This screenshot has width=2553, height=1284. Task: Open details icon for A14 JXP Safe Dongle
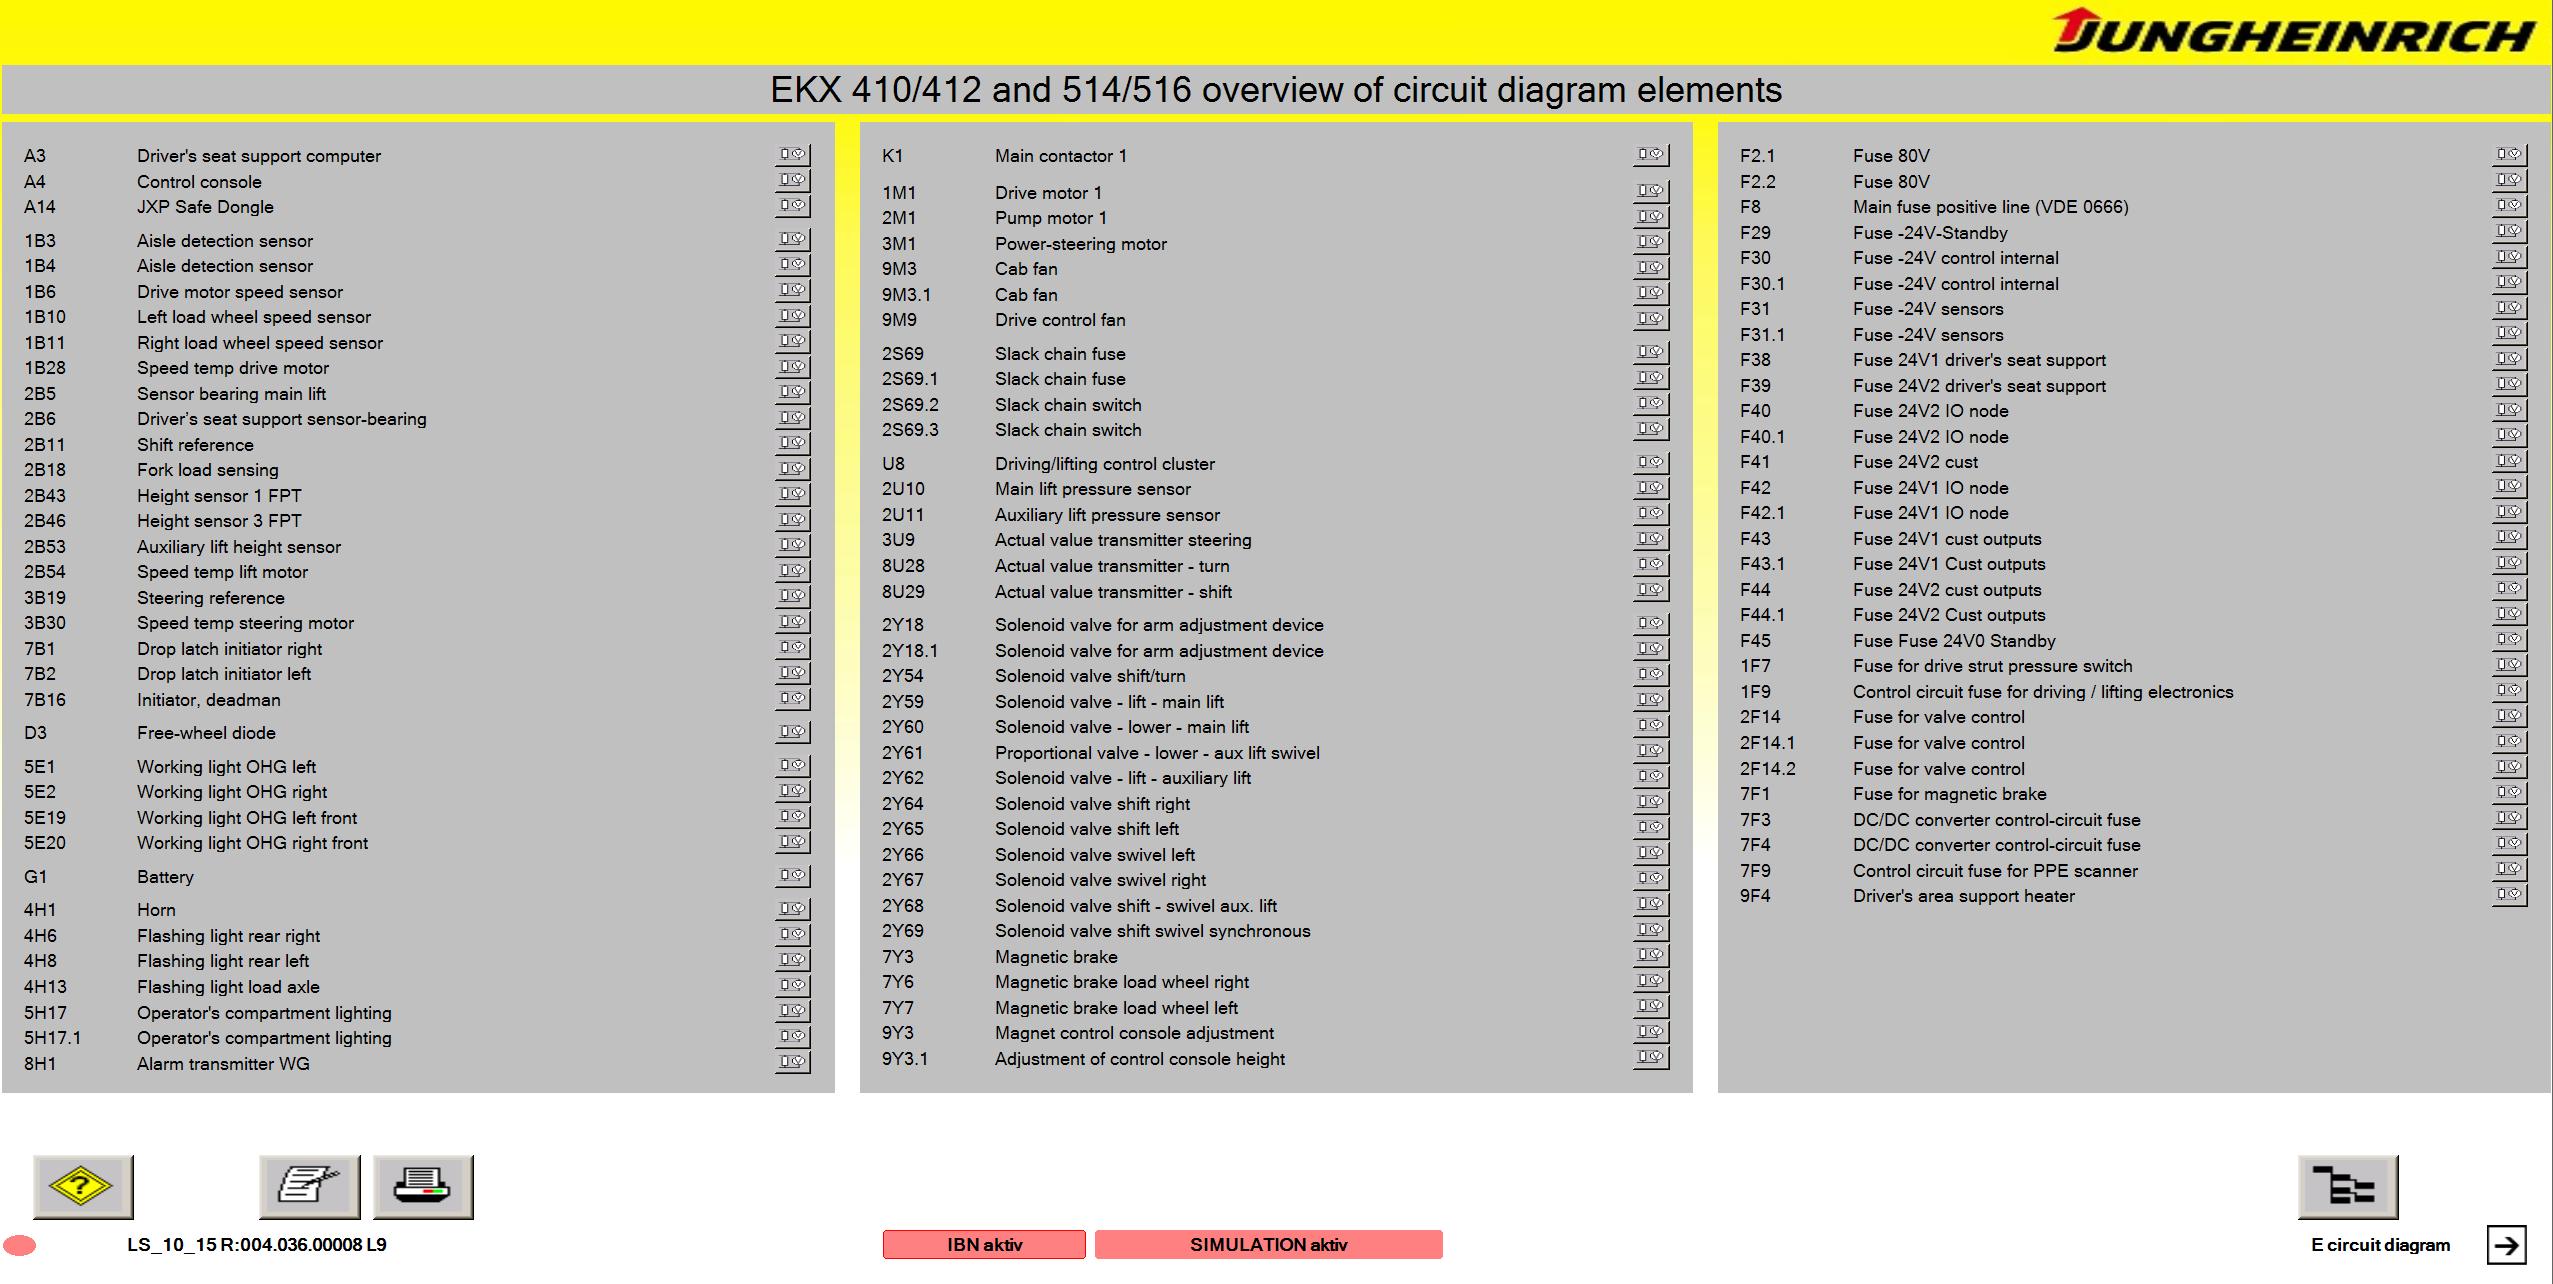[793, 206]
